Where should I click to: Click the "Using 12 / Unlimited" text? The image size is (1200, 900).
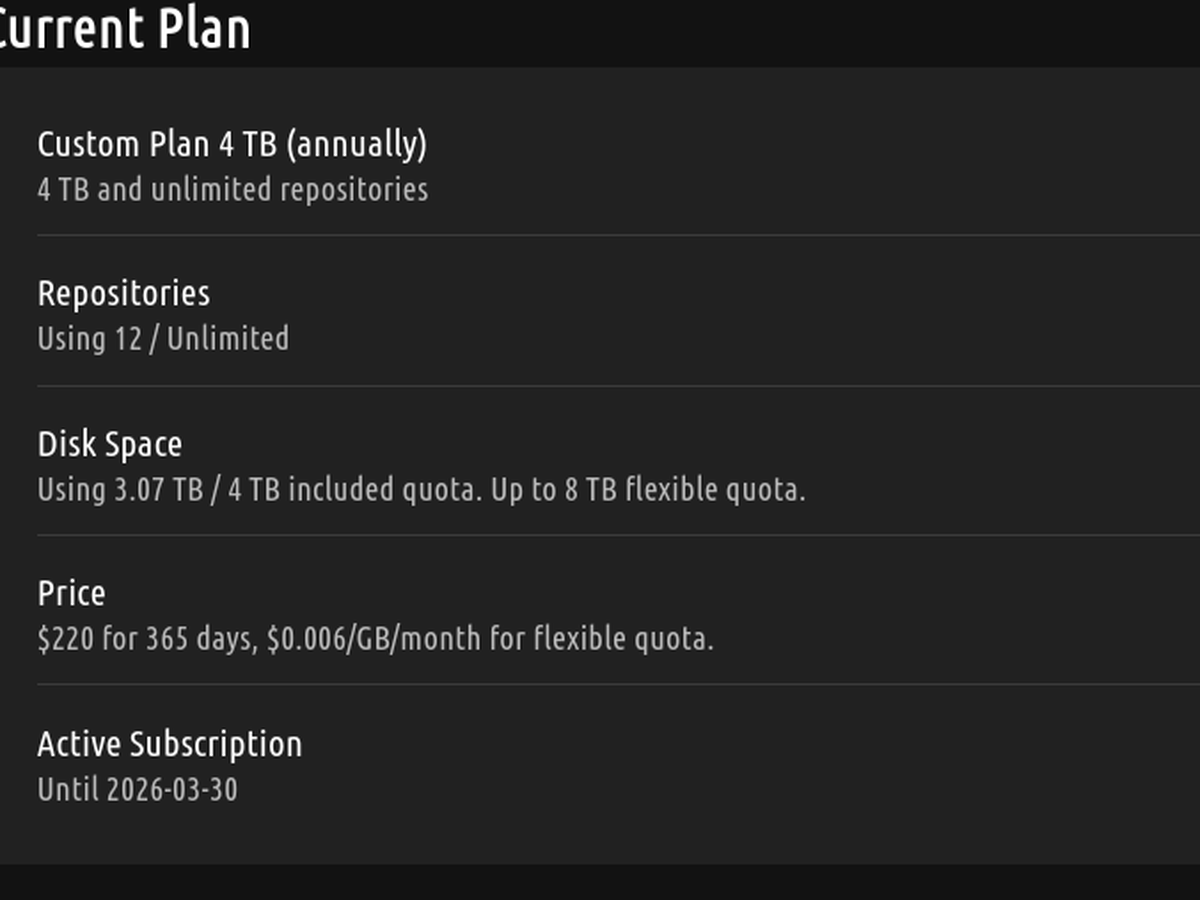pos(162,338)
